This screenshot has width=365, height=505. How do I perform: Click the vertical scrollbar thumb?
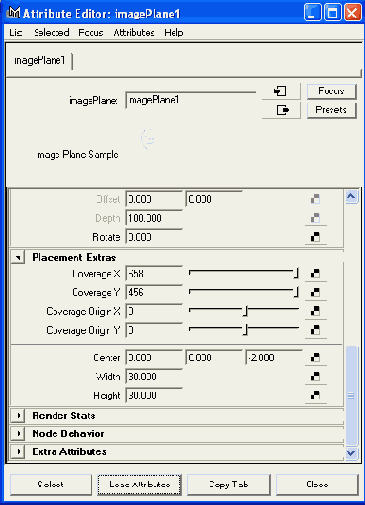[x=351, y=396]
